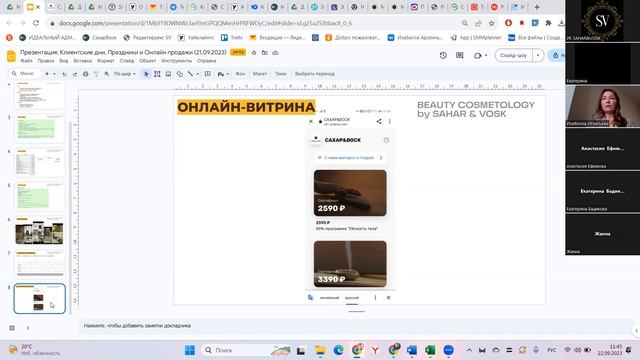Click the new slide plus icon
The width and height of the screenshot is (640, 360).
[x=47, y=74]
